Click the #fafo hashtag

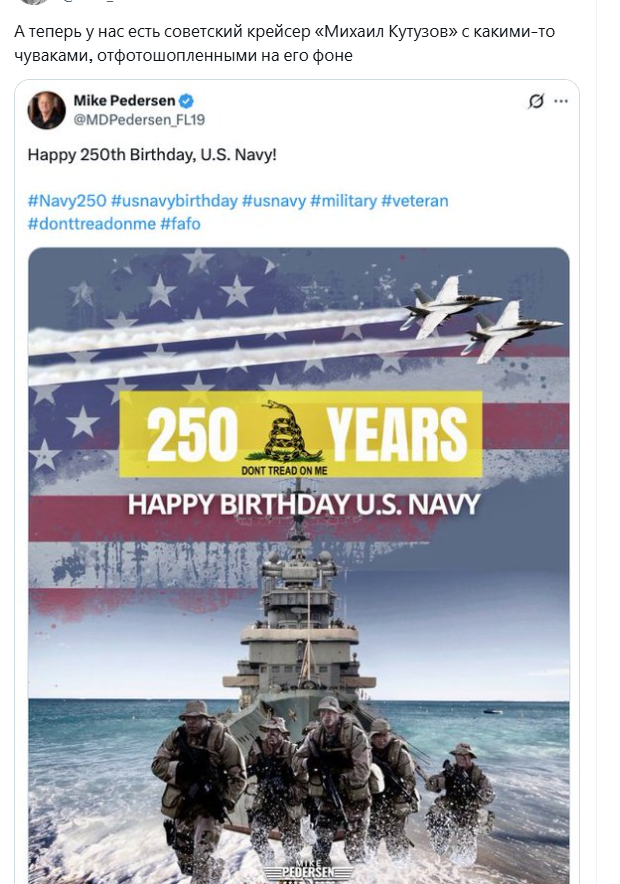[x=180, y=223]
